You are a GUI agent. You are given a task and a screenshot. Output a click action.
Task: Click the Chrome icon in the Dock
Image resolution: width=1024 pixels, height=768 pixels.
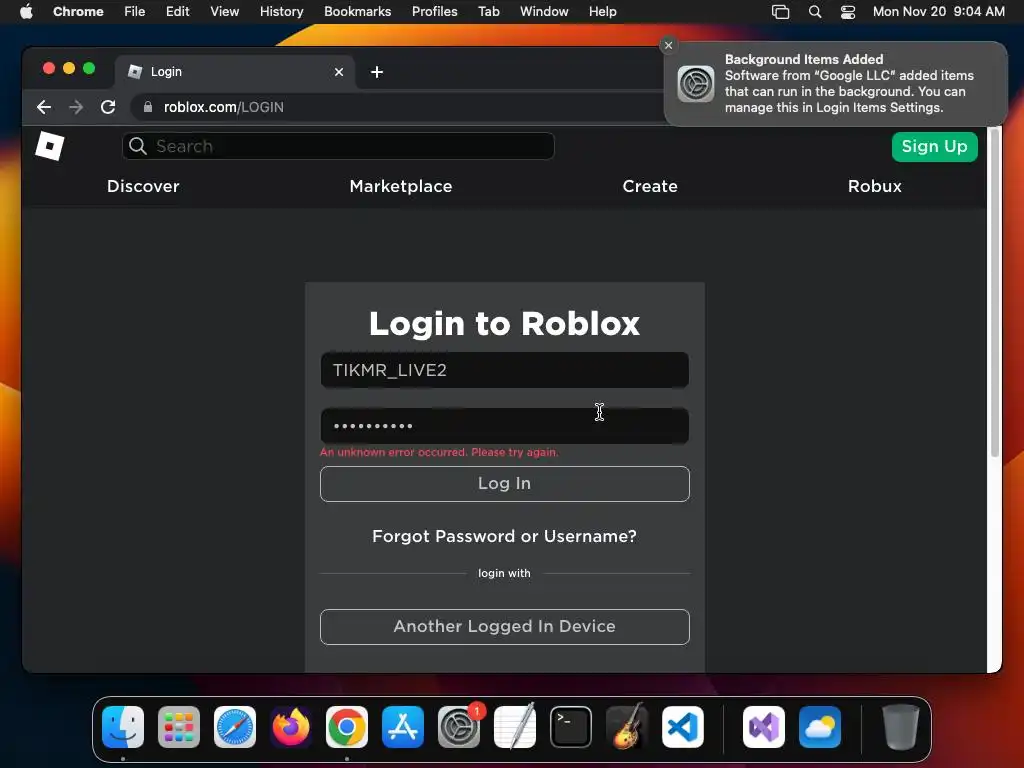point(347,727)
